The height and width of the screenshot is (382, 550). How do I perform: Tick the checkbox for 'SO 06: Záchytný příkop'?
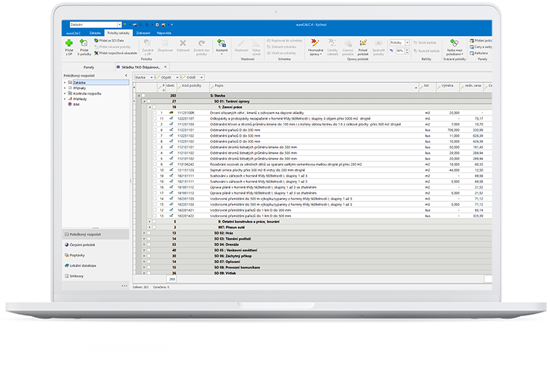click(149, 256)
